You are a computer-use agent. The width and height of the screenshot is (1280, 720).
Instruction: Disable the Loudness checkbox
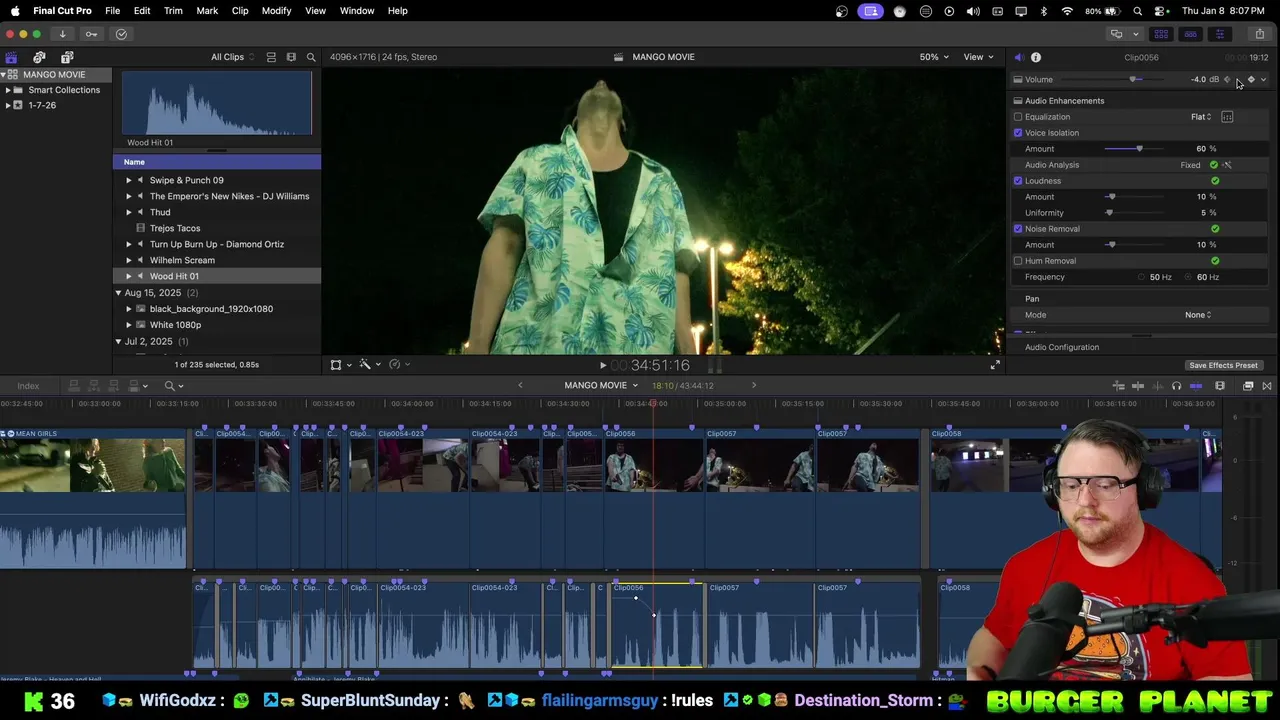click(1018, 181)
